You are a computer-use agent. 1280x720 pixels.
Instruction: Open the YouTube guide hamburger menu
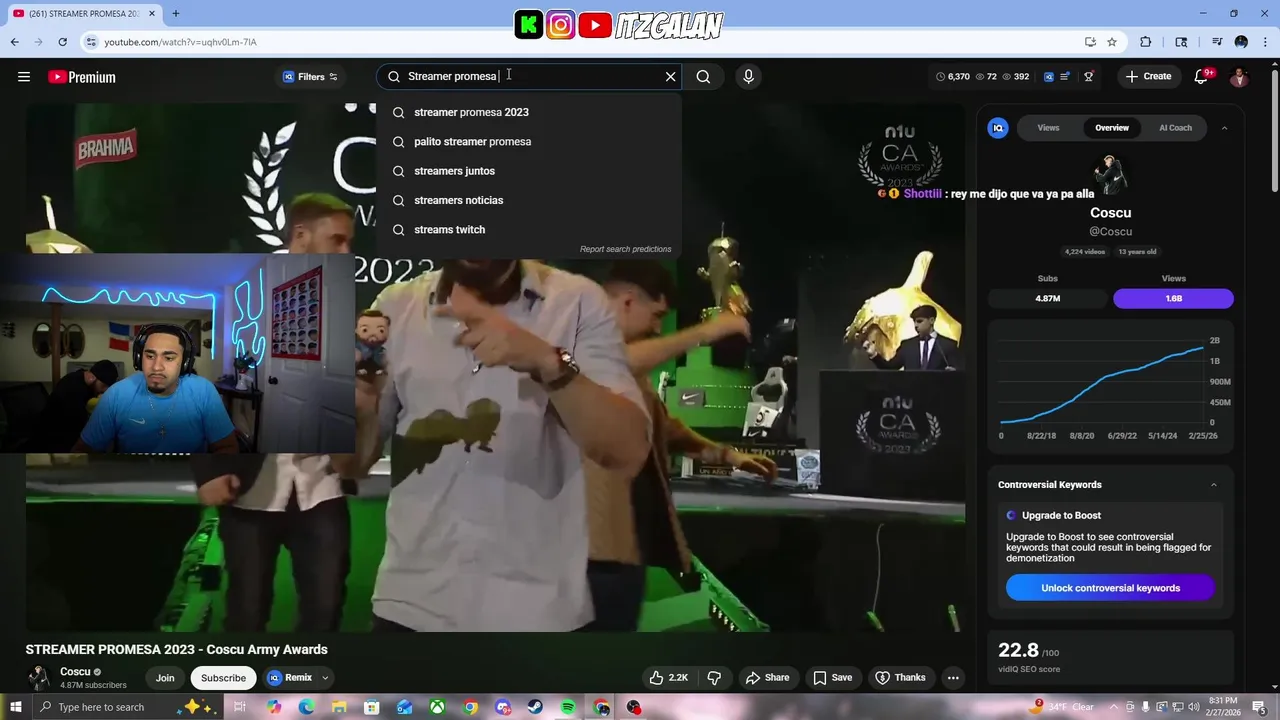point(24,77)
